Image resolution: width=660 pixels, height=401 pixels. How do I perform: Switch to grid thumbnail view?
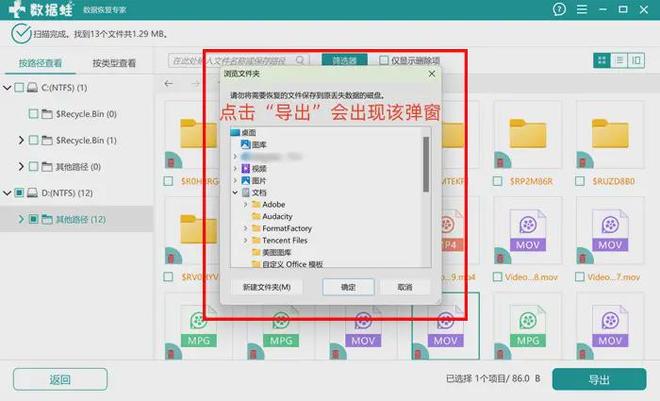pos(602,61)
